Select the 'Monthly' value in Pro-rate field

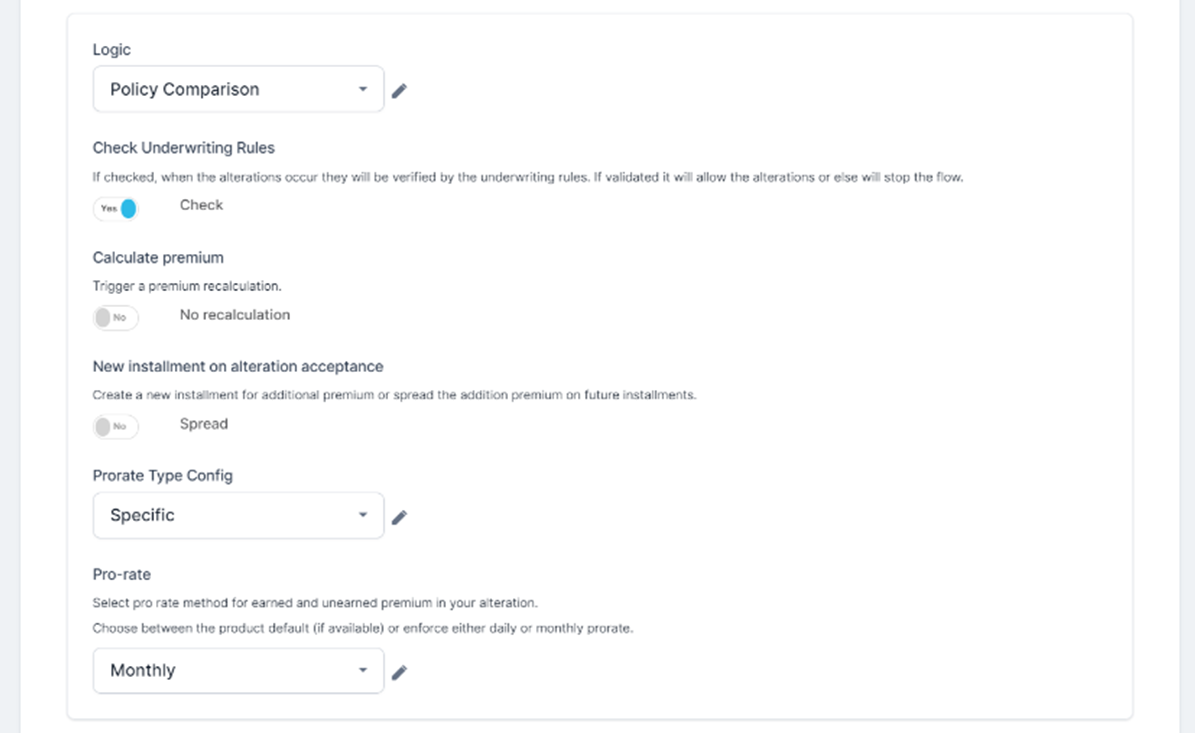click(142, 670)
